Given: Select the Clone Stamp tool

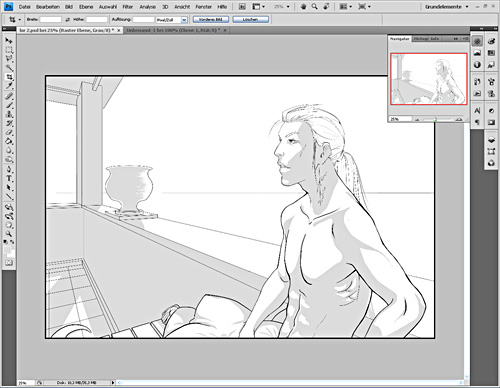Looking at the screenshot, I should [9, 115].
